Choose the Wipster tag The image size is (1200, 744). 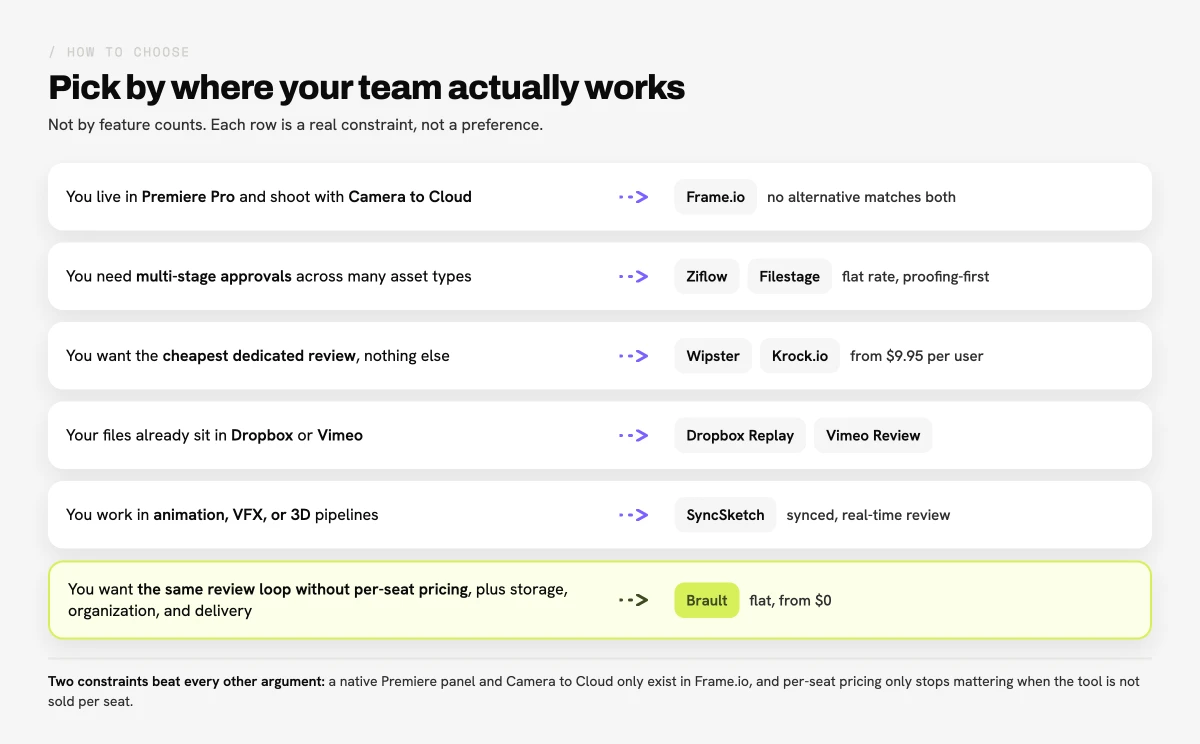click(x=713, y=356)
